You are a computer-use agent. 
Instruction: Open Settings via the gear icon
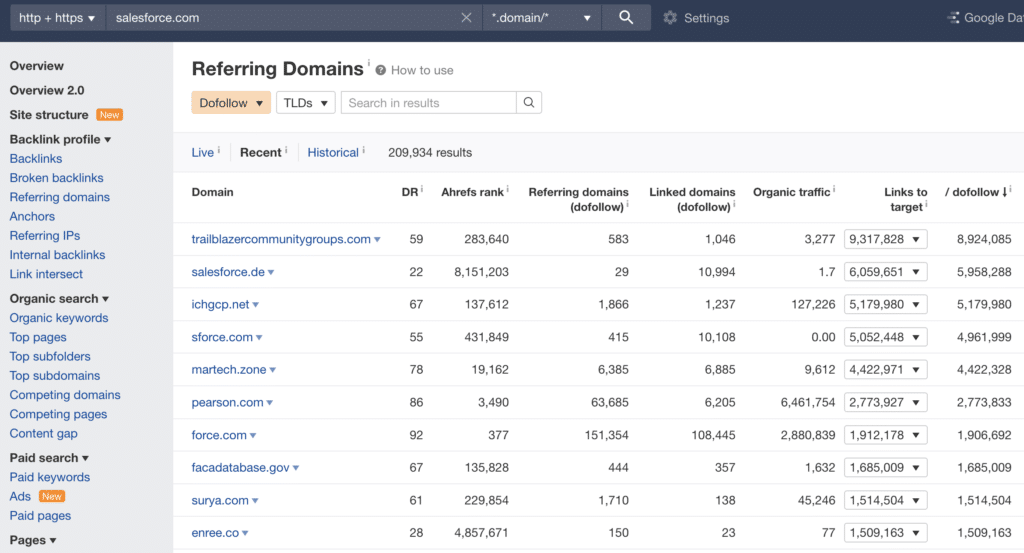[x=670, y=18]
